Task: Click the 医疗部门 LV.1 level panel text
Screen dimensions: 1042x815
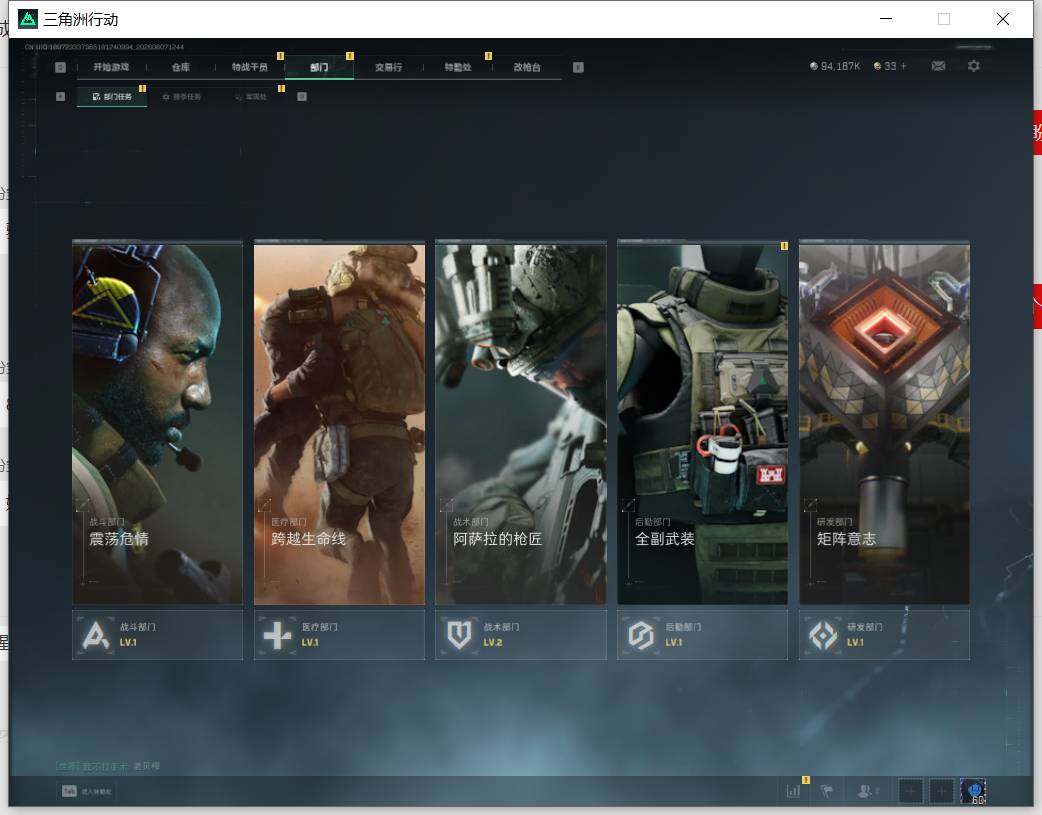Action: pyautogui.click(x=319, y=635)
